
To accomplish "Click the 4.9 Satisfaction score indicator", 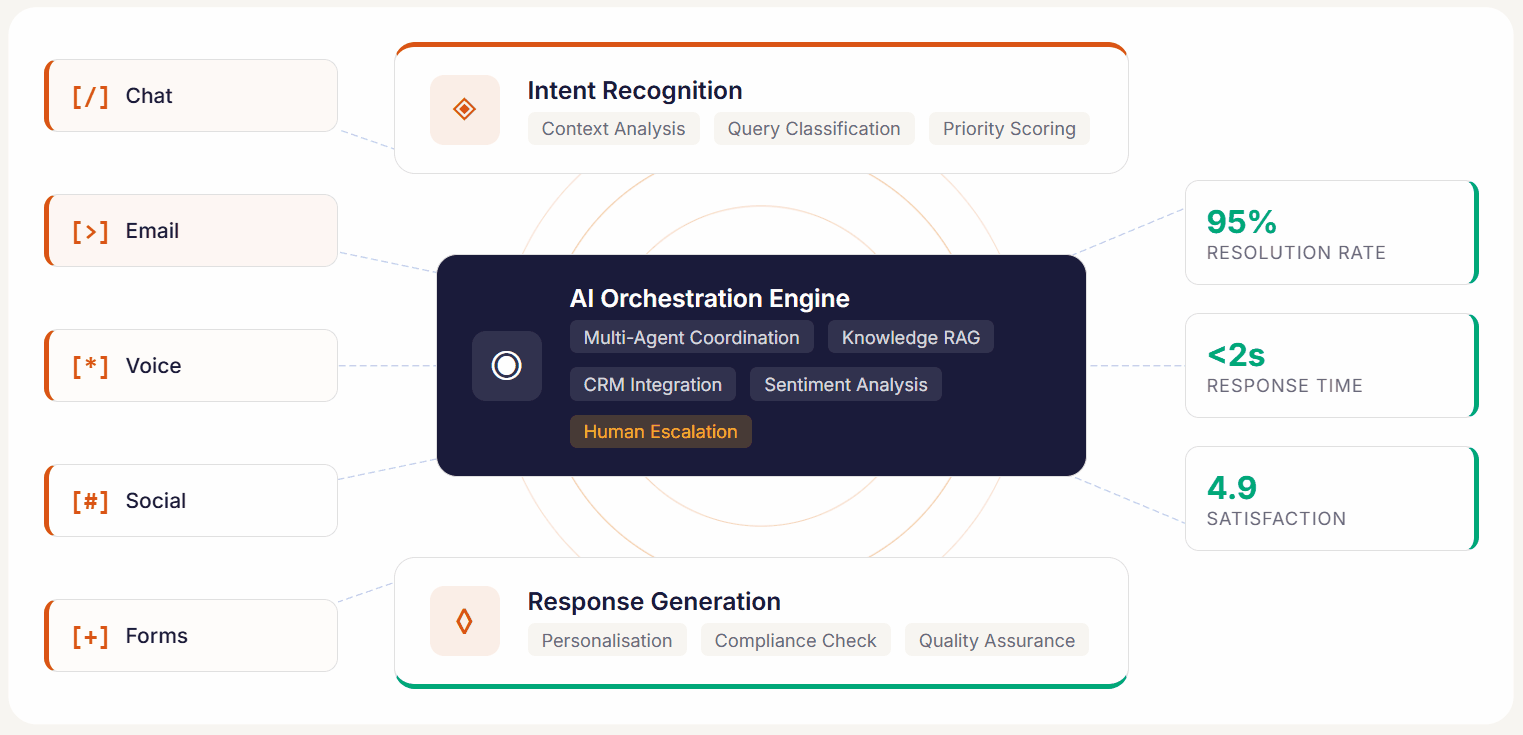I will (1330, 498).
